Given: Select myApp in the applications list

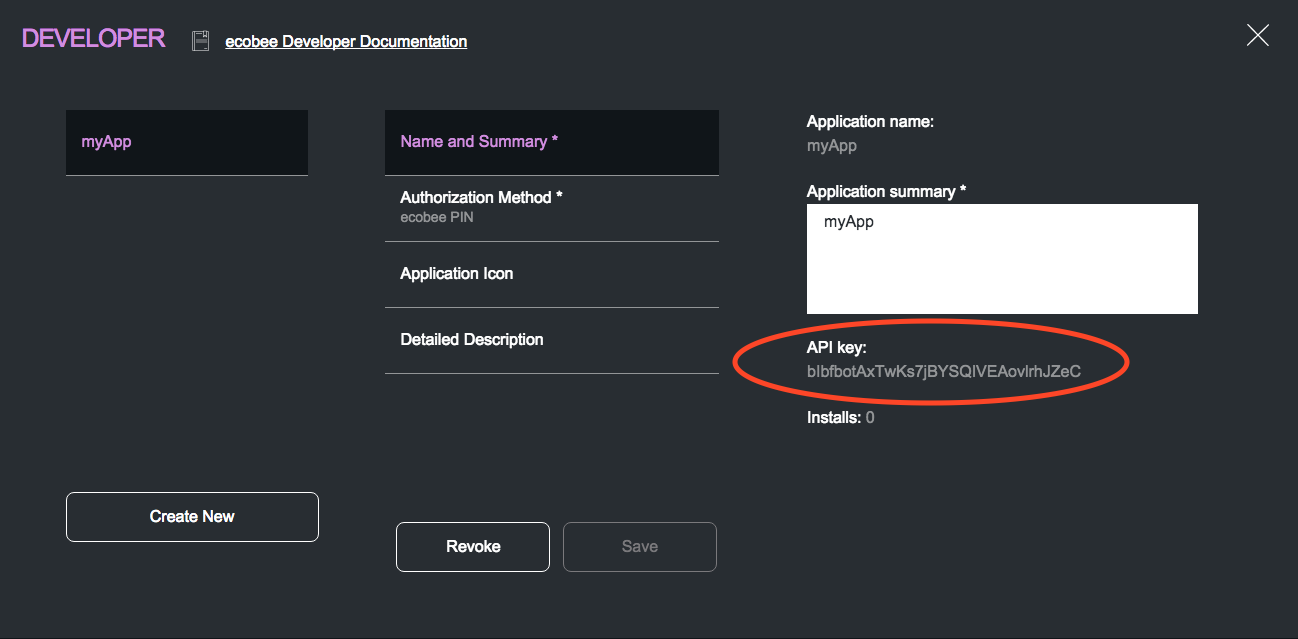Looking at the screenshot, I should pyautogui.click(x=187, y=142).
